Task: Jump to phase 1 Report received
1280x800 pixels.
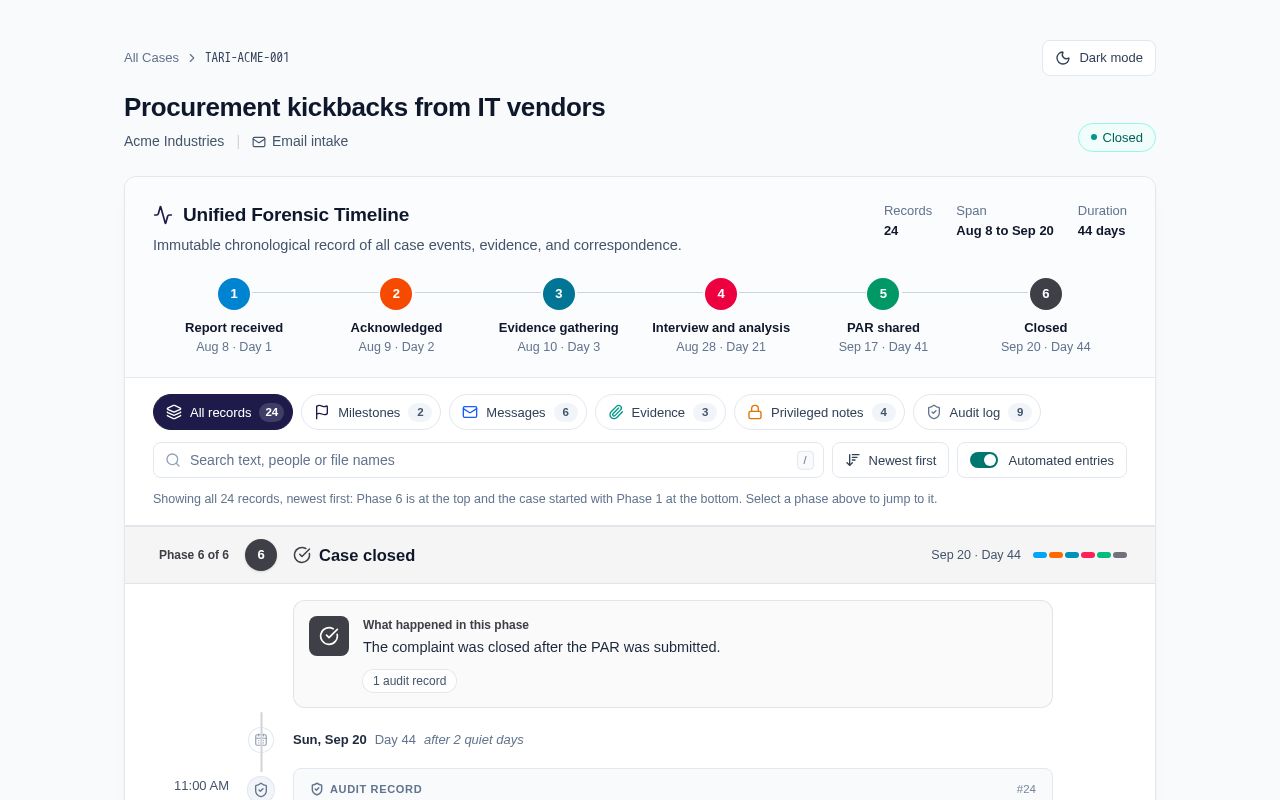Action: (x=234, y=316)
